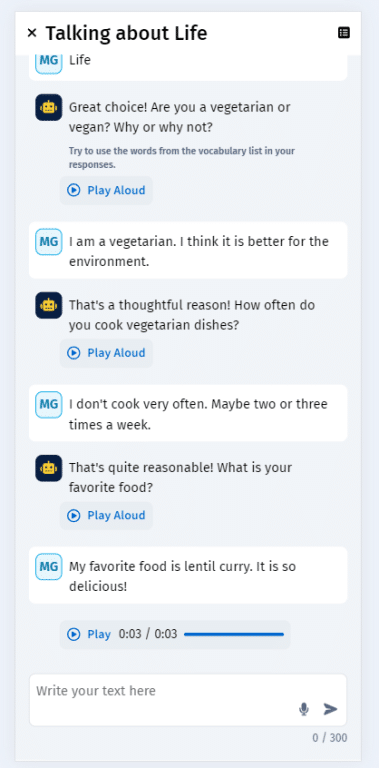The height and width of the screenshot is (768, 379).
Task: Click the audio progress bar of the recording
Action: click(234, 634)
